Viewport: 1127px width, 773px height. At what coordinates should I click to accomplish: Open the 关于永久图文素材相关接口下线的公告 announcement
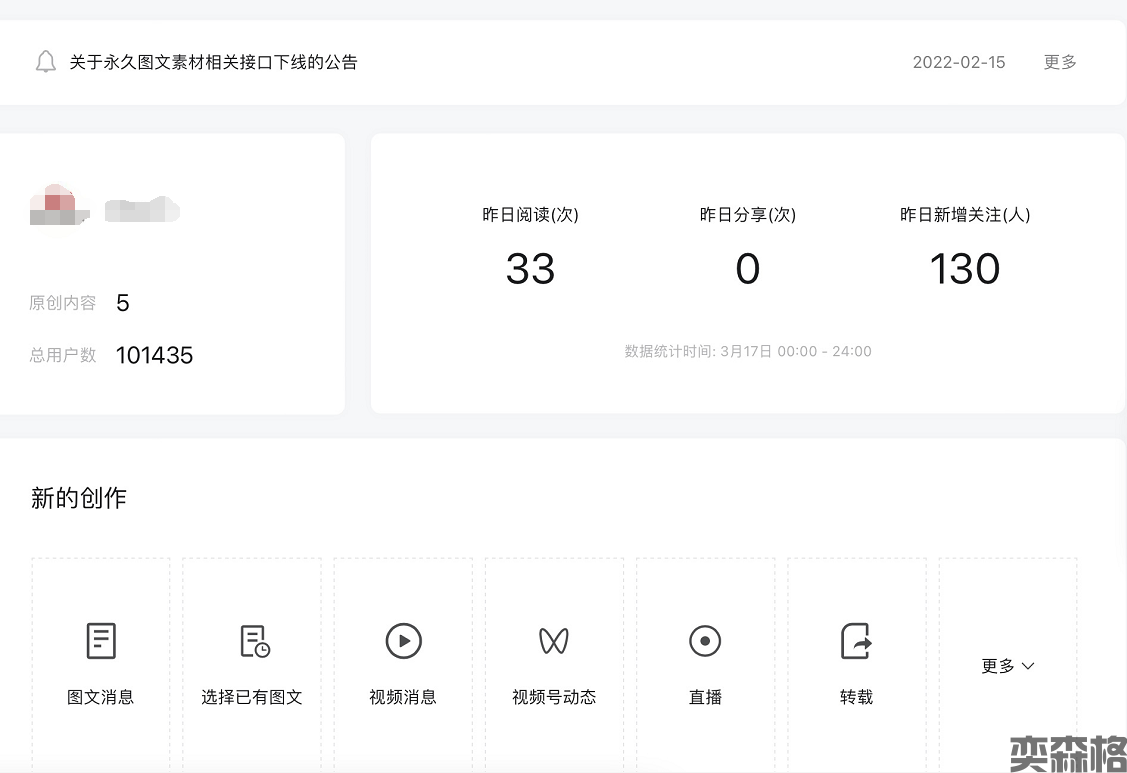213,62
